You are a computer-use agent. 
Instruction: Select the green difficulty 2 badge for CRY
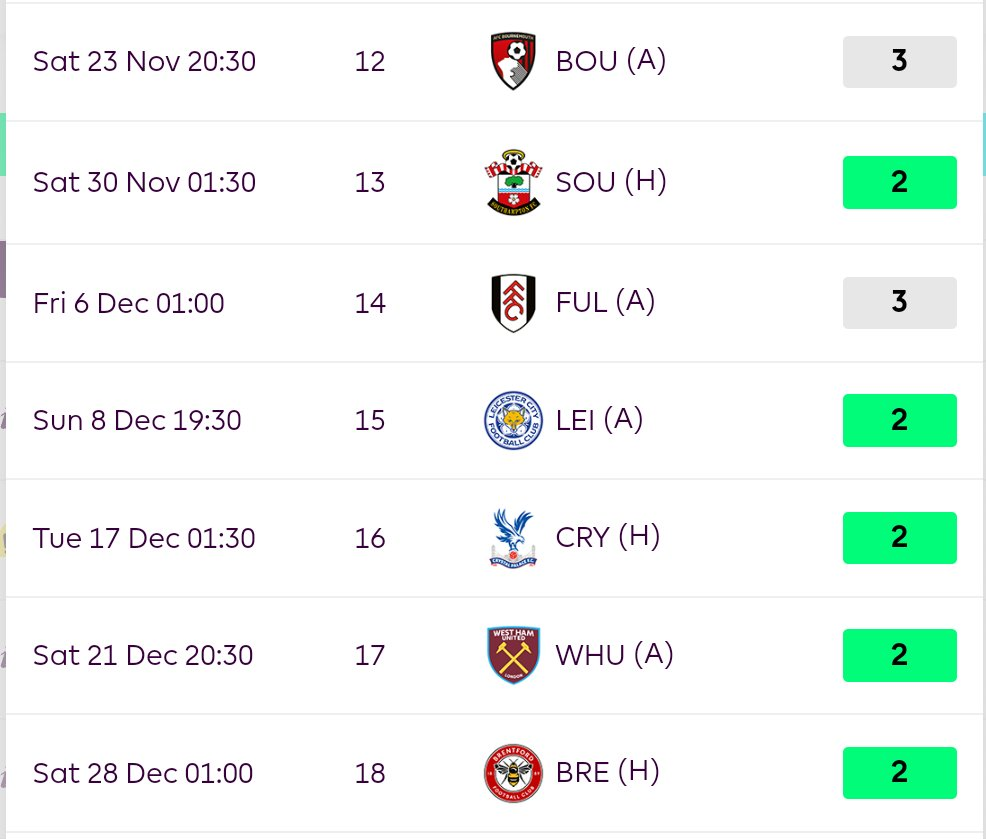point(899,538)
